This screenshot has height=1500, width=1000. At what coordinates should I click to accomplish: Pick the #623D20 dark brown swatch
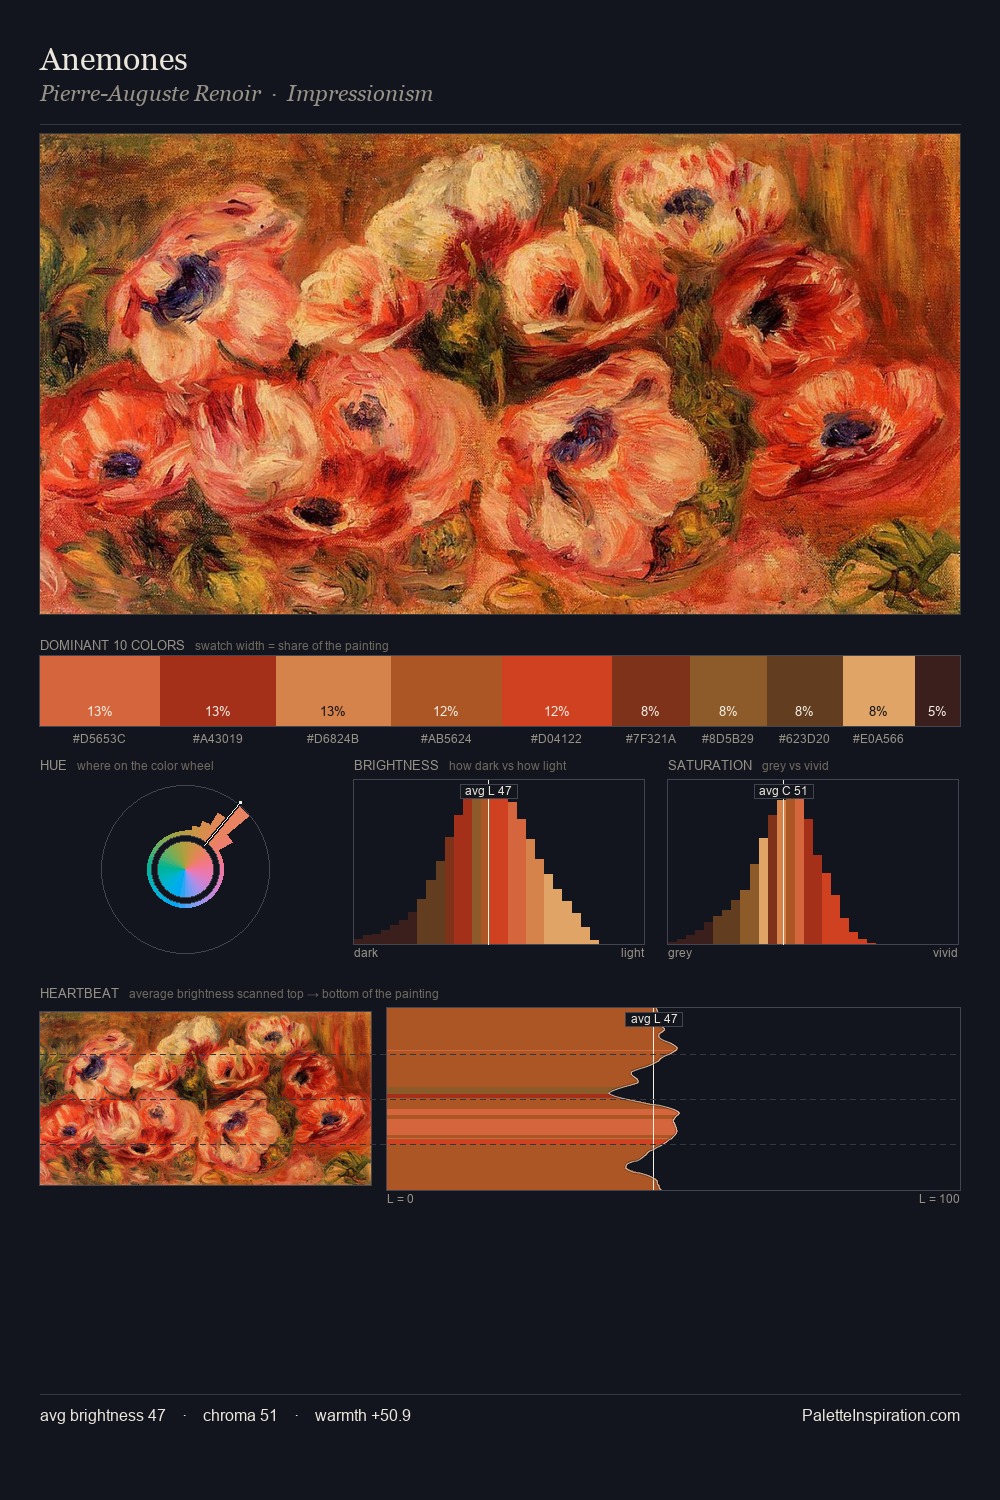pyautogui.click(x=805, y=691)
